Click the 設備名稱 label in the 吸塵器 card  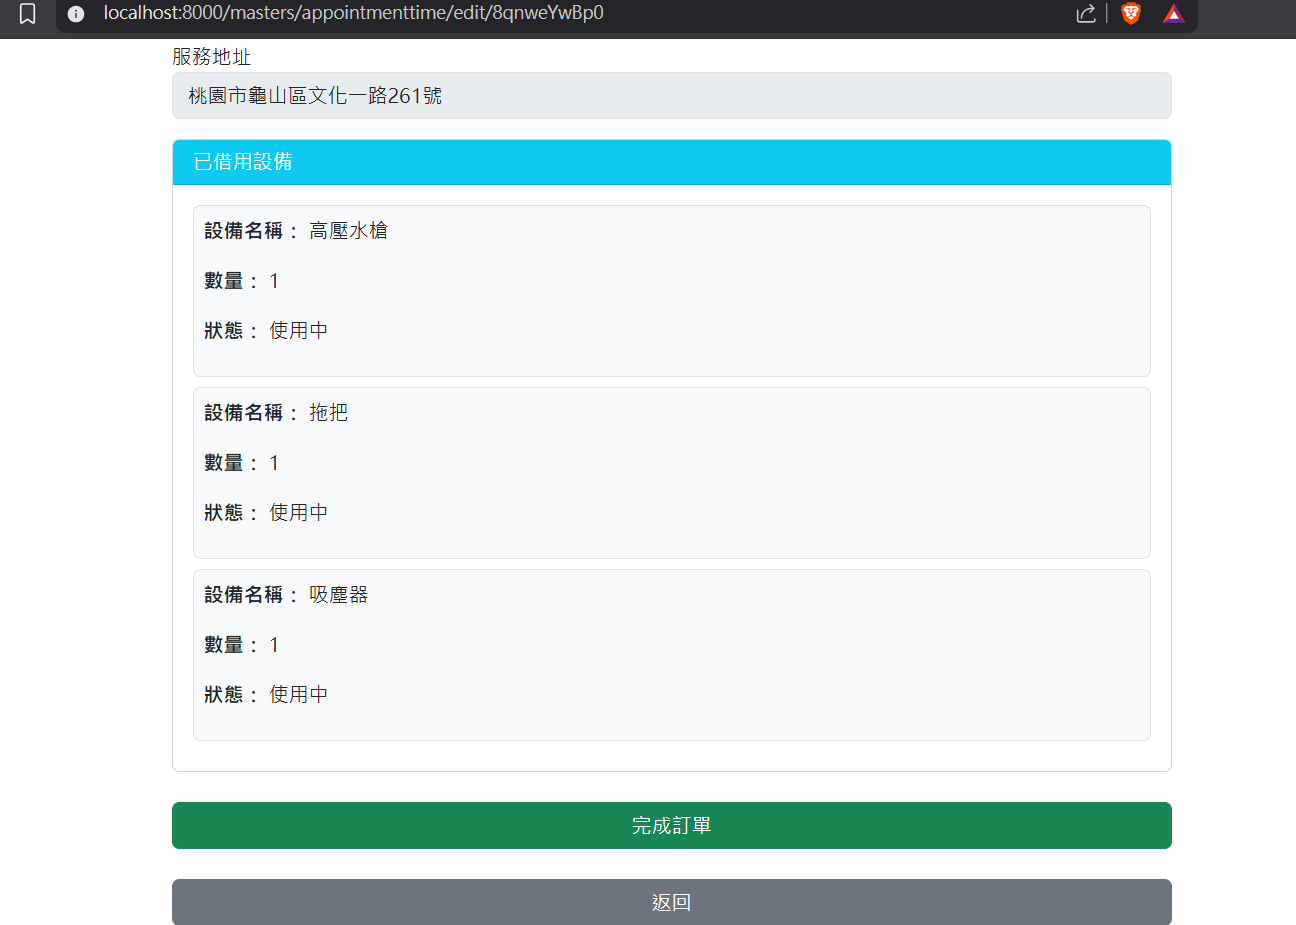pos(251,595)
